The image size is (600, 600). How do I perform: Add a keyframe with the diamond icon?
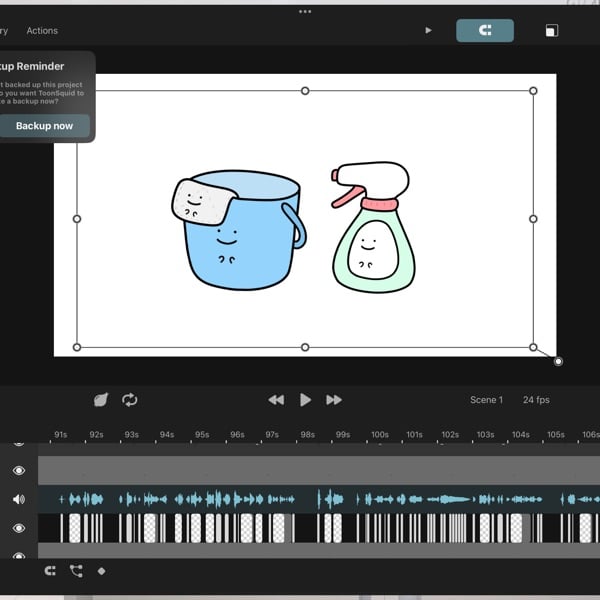click(101, 571)
